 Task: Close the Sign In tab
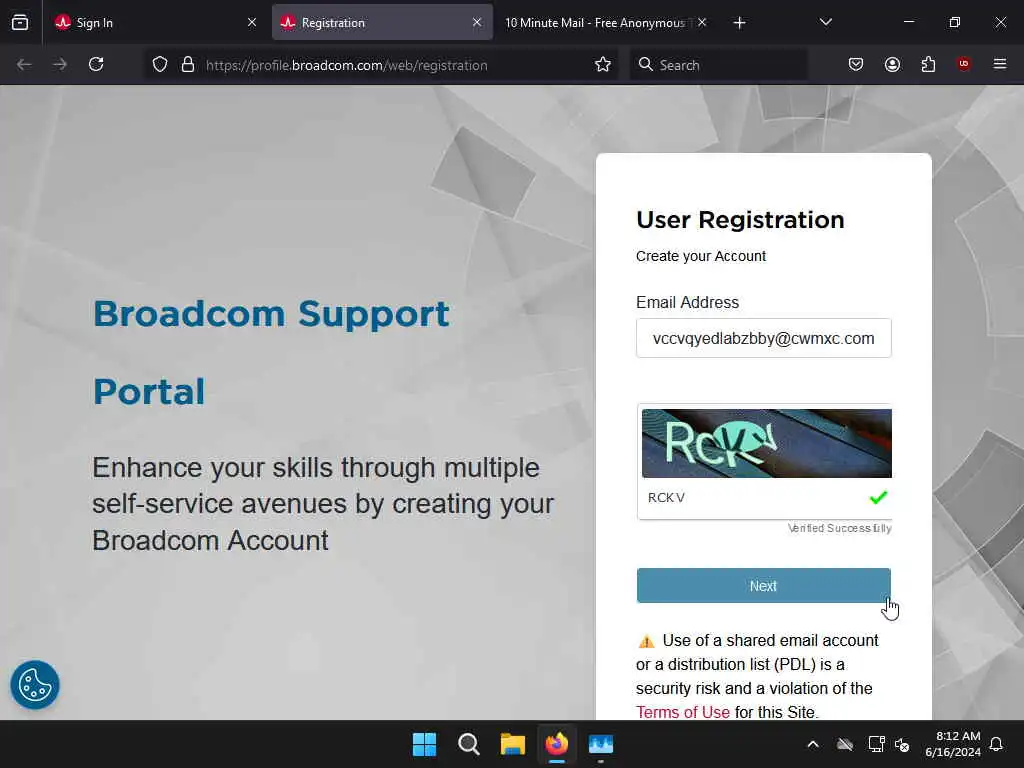(x=252, y=23)
